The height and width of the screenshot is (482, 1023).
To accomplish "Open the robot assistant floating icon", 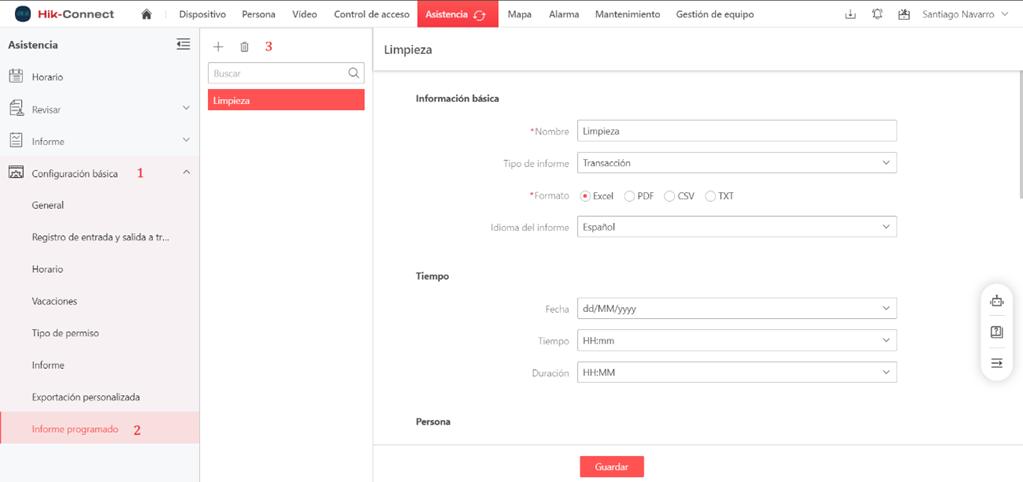I will pos(996,301).
